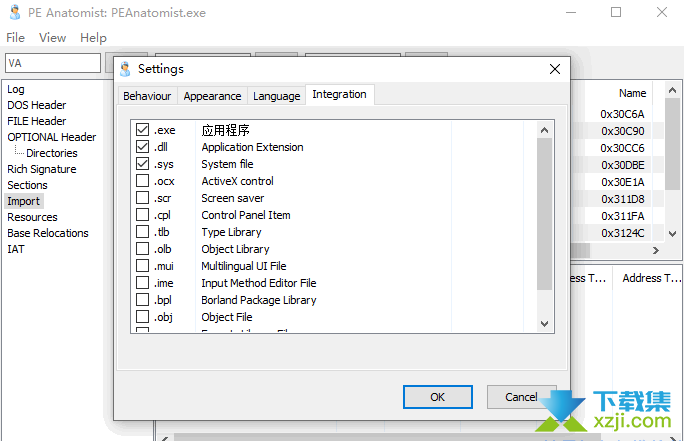684x441 pixels.
Task: Click the extension list scrollbar thumb
Action: click(544, 214)
